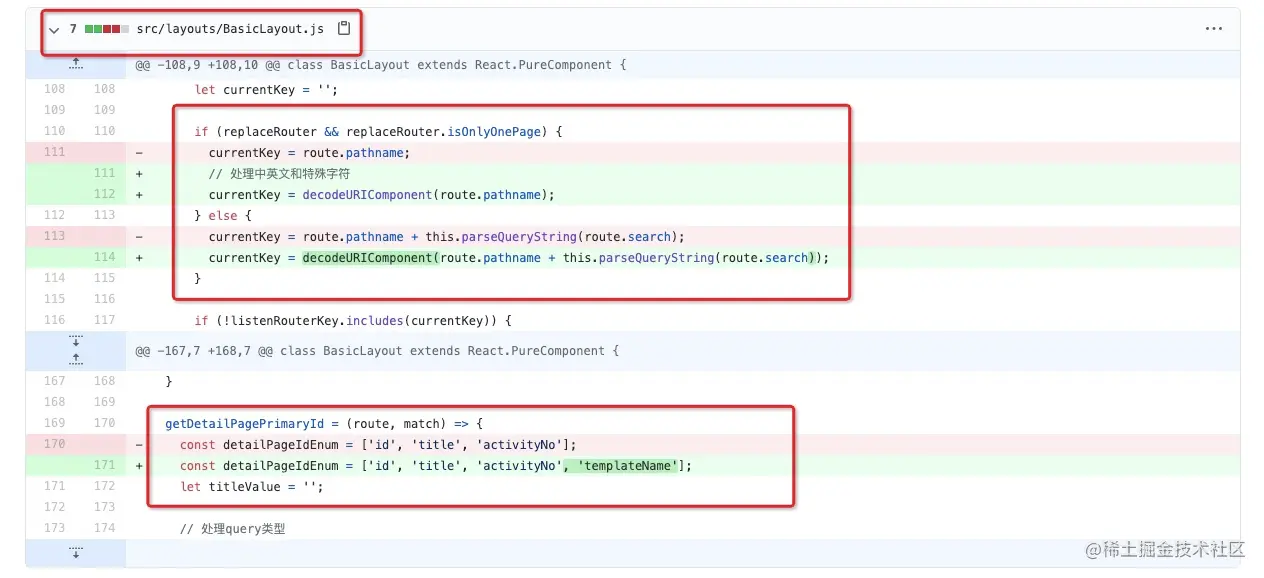1264x578 pixels.
Task: Collapse the BasicLayout.js file diff
Action: click(54, 30)
